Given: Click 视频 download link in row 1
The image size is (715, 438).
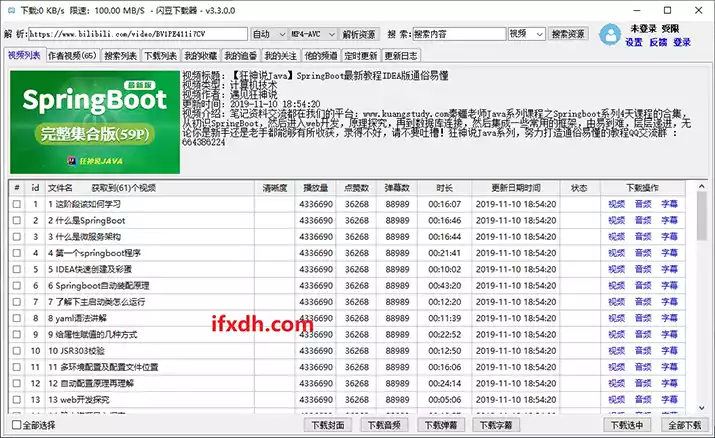Looking at the screenshot, I should click(616, 204).
